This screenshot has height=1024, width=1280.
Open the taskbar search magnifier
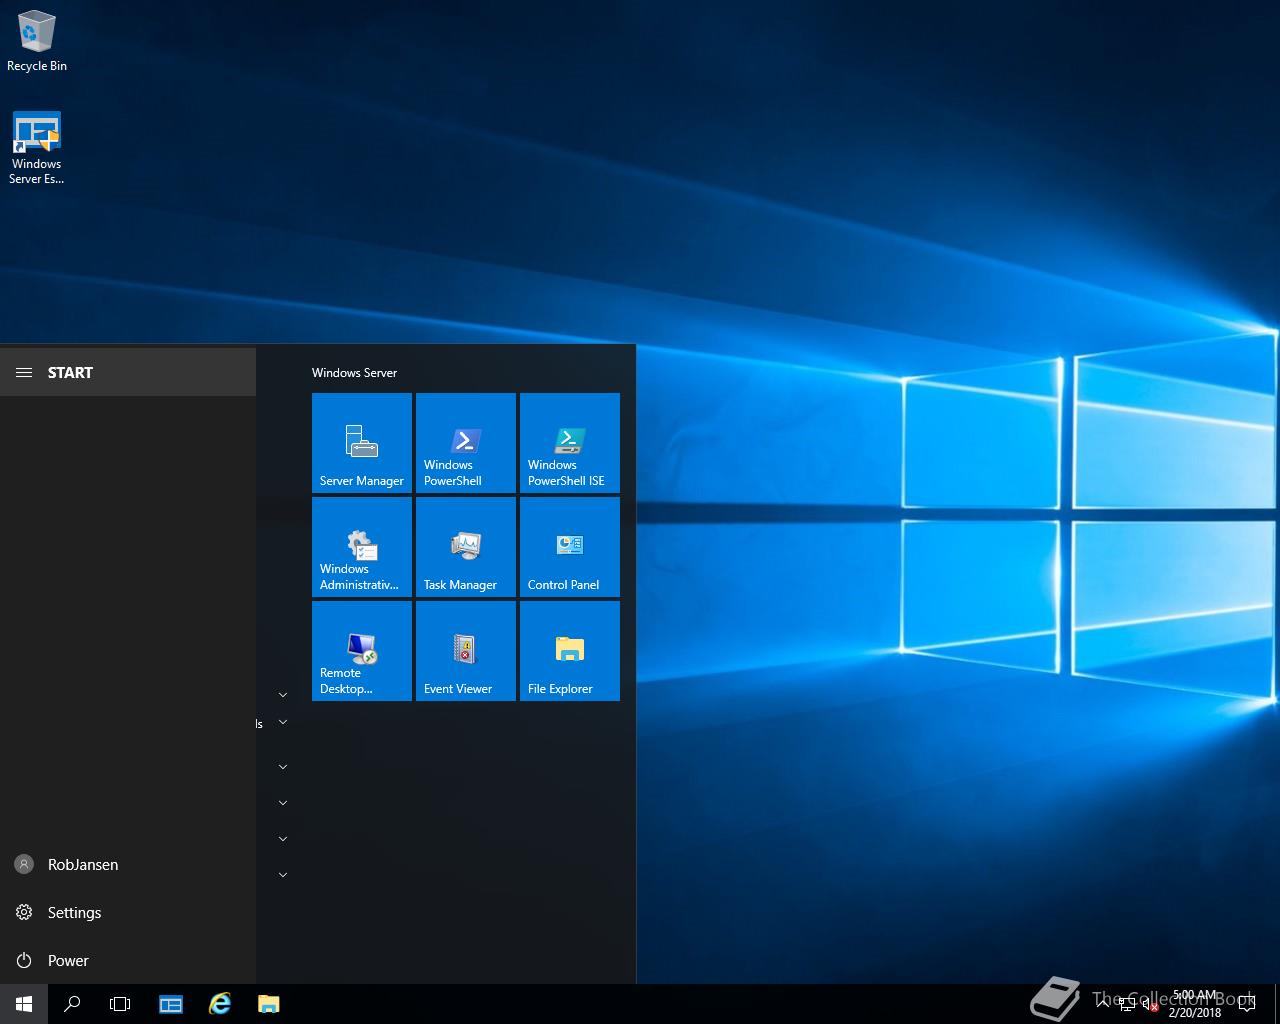tap(72, 1004)
